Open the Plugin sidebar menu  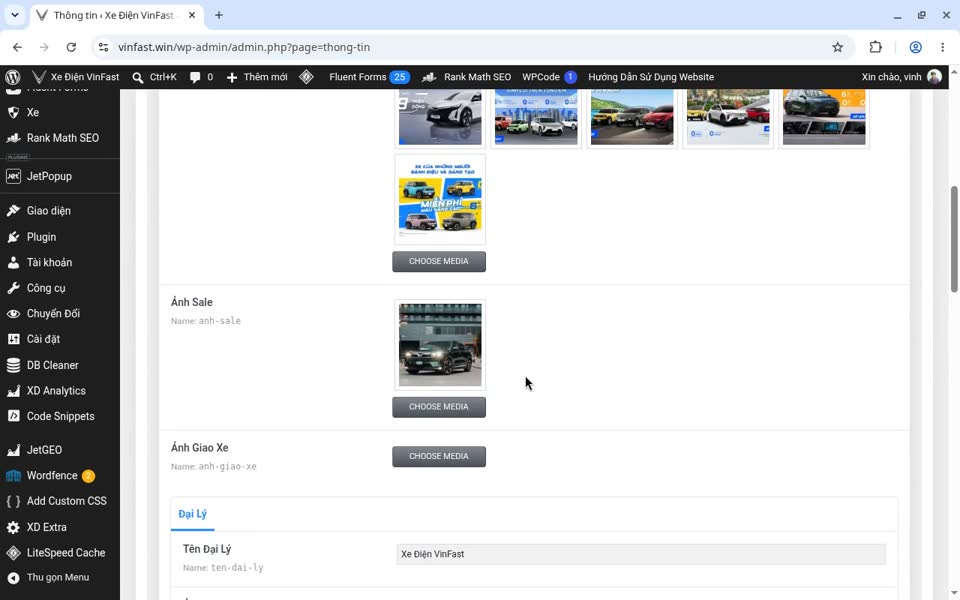[60, 237]
